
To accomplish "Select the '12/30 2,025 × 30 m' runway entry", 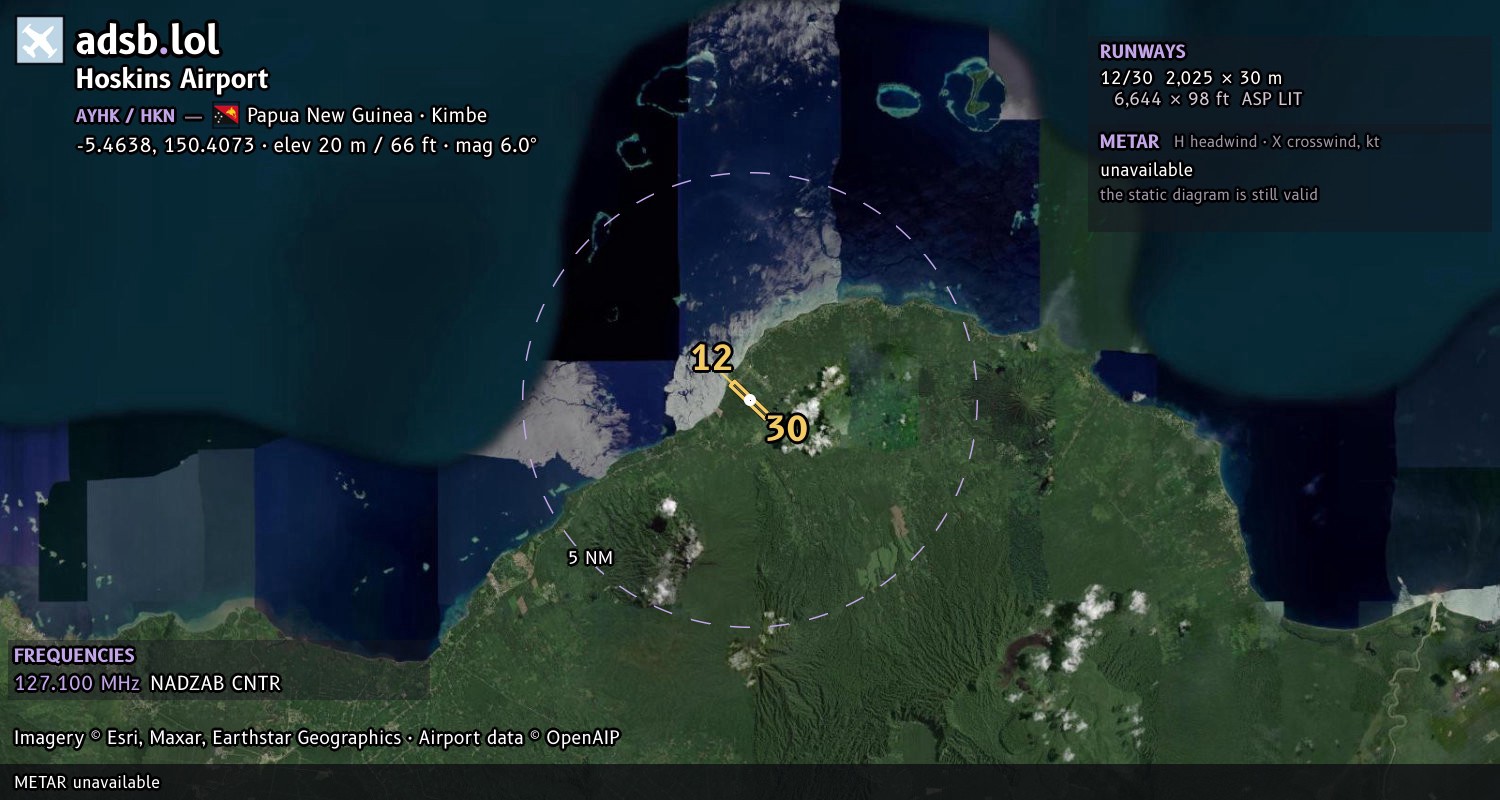I will pos(1191,77).
